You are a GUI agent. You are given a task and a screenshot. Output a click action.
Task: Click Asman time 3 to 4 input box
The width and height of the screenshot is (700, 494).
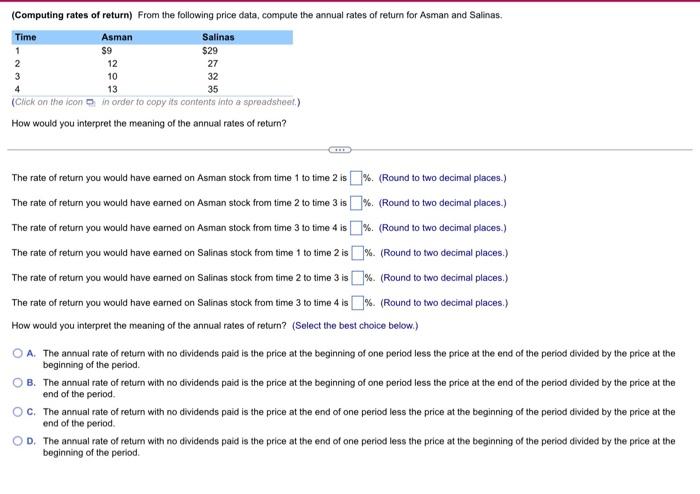click(356, 228)
